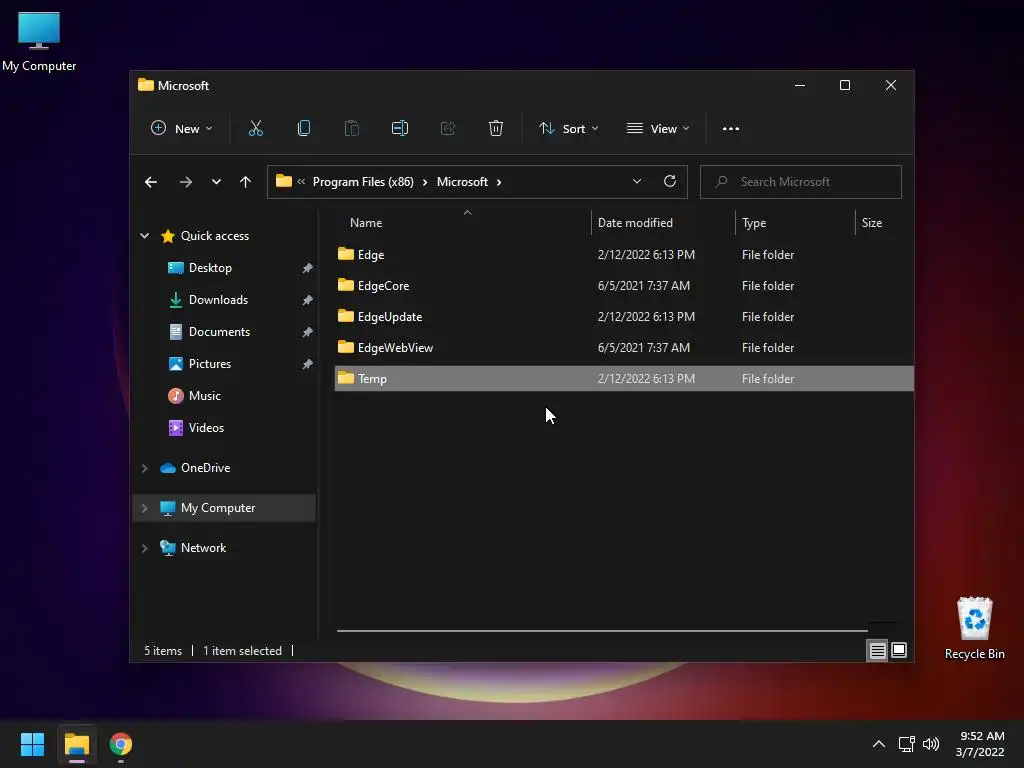Open Documents in navigation pane
Screen dimensions: 1024x768
tap(219, 332)
